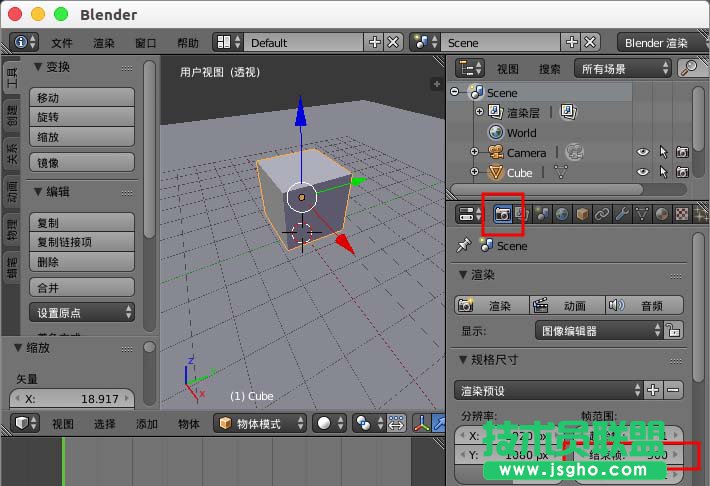Click the Join button
The height and width of the screenshot is (486, 710).
tap(82, 288)
